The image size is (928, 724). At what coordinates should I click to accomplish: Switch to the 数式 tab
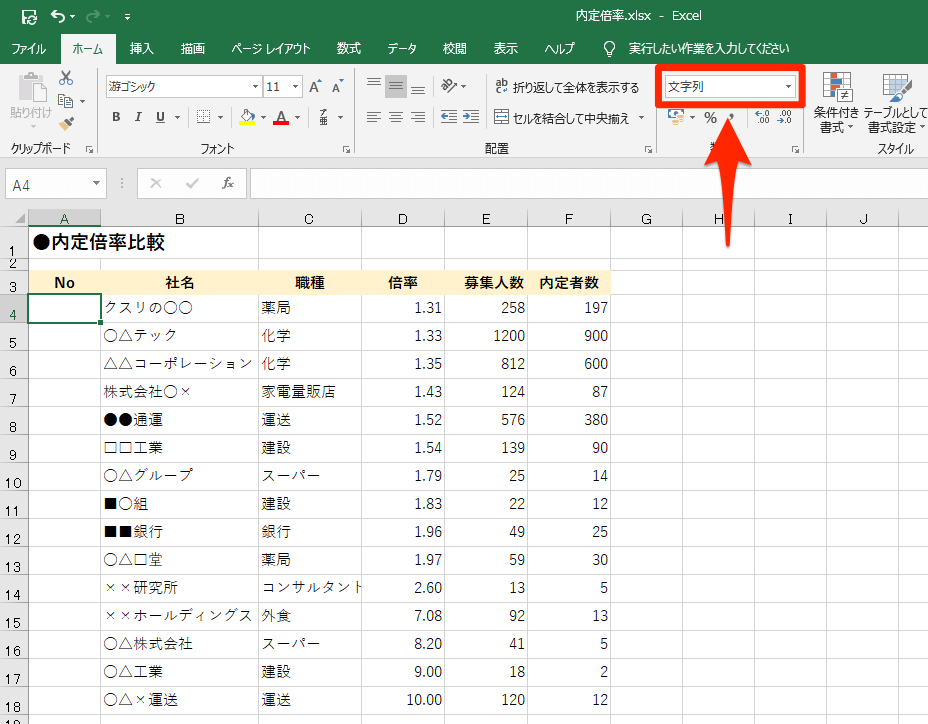click(349, 49)
